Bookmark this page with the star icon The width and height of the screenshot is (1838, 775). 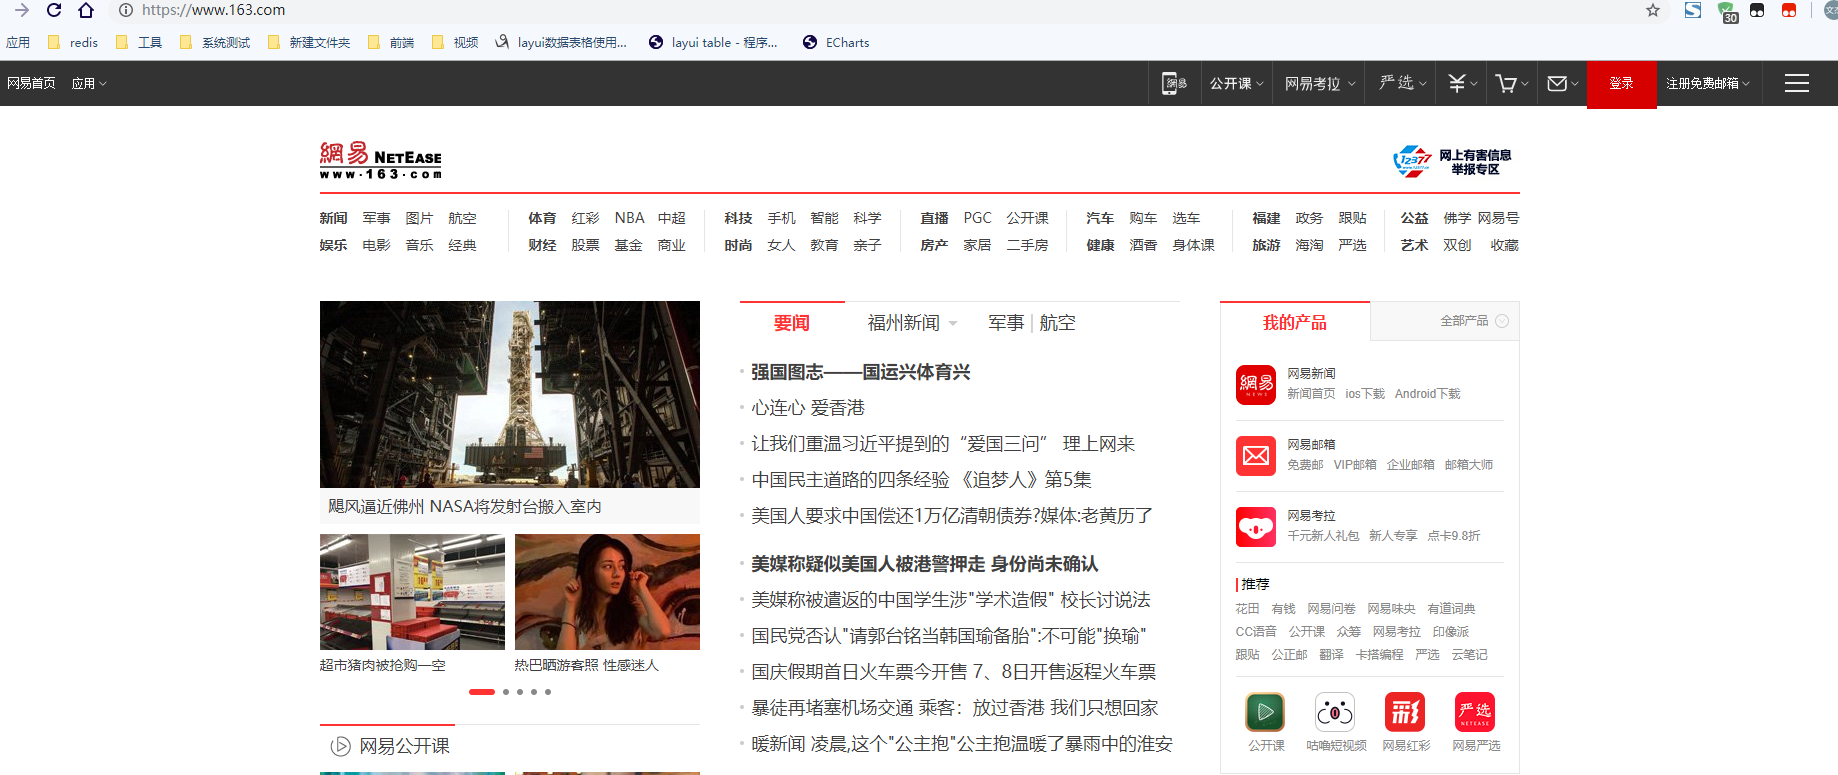pyautogui.click(x=1653, y=10)
